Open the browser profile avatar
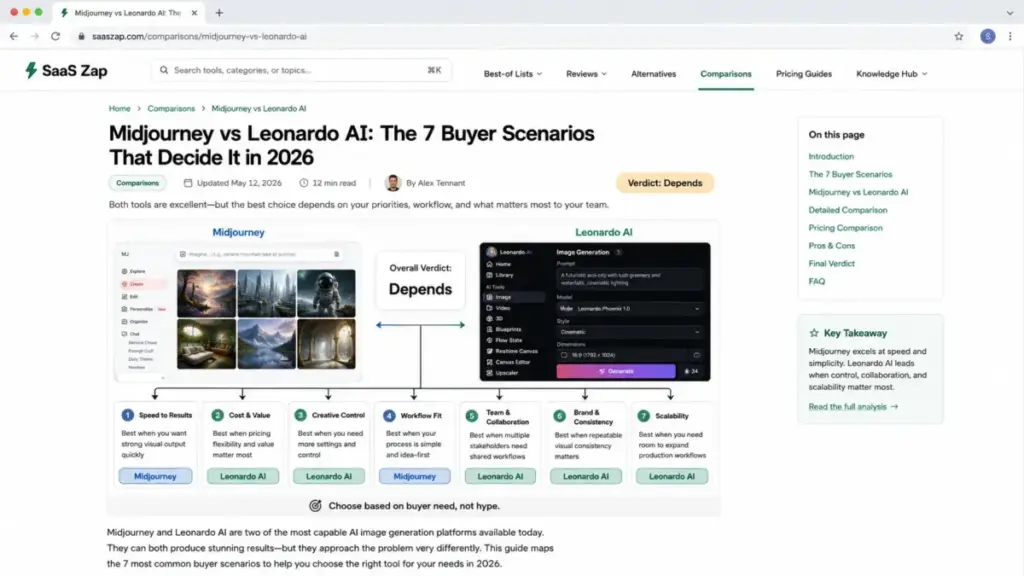This screenshot has height=576, width=1024. click(987, 37)
